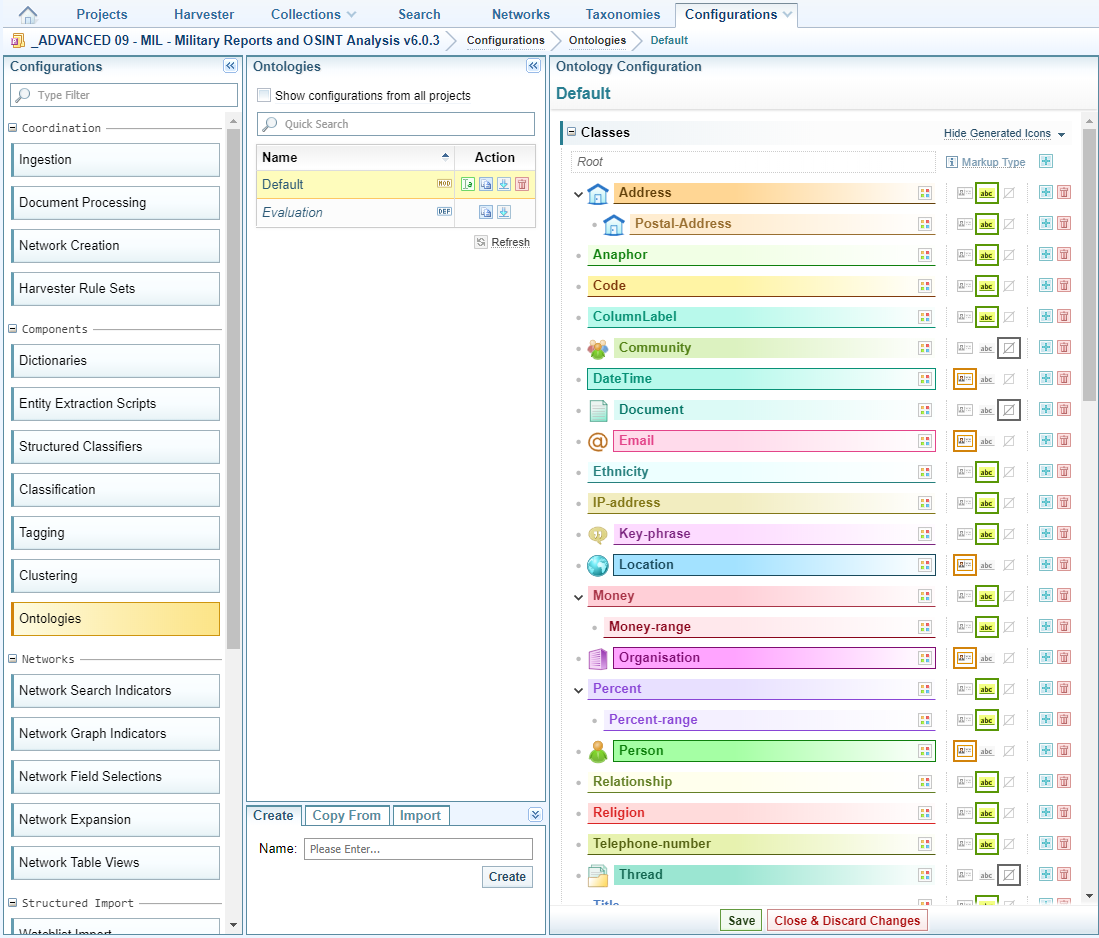Image resolution: width=1099 pixels, height=938 pixels.
Task: Enable Show configurations from all projects checkbox
Action: [x=264, y=96]
